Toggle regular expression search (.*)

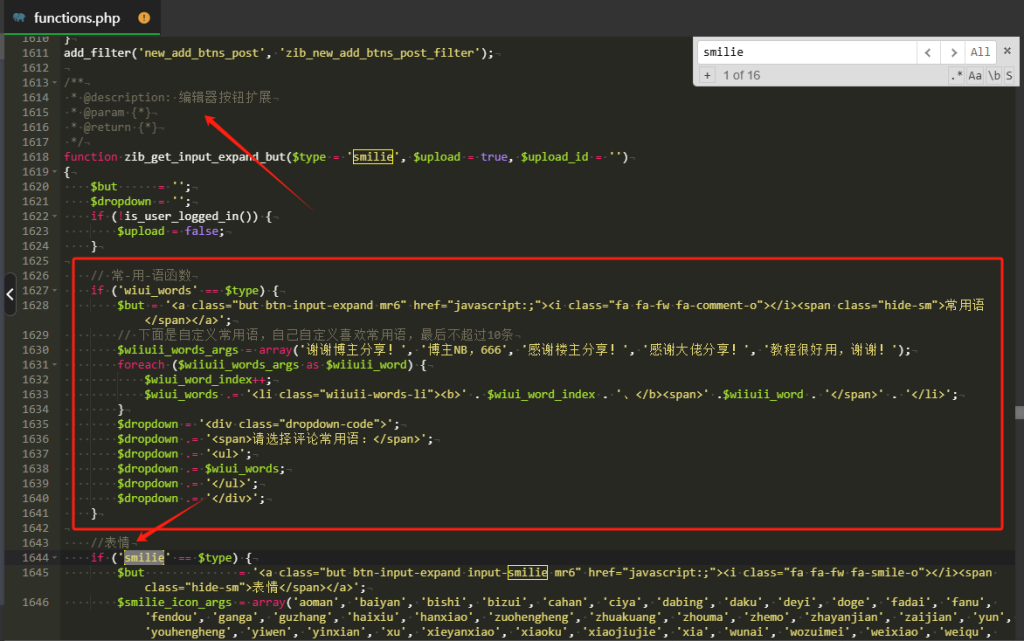pyautogui.click(x=956, y=75)
